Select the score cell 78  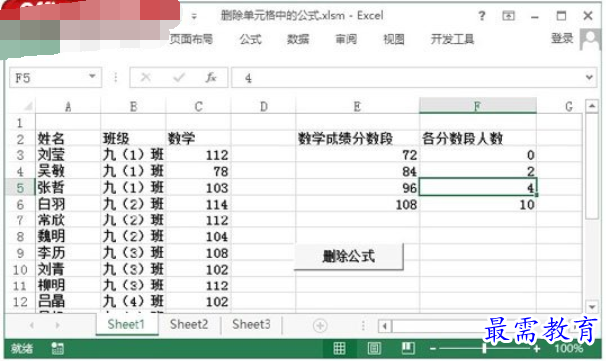199,171
